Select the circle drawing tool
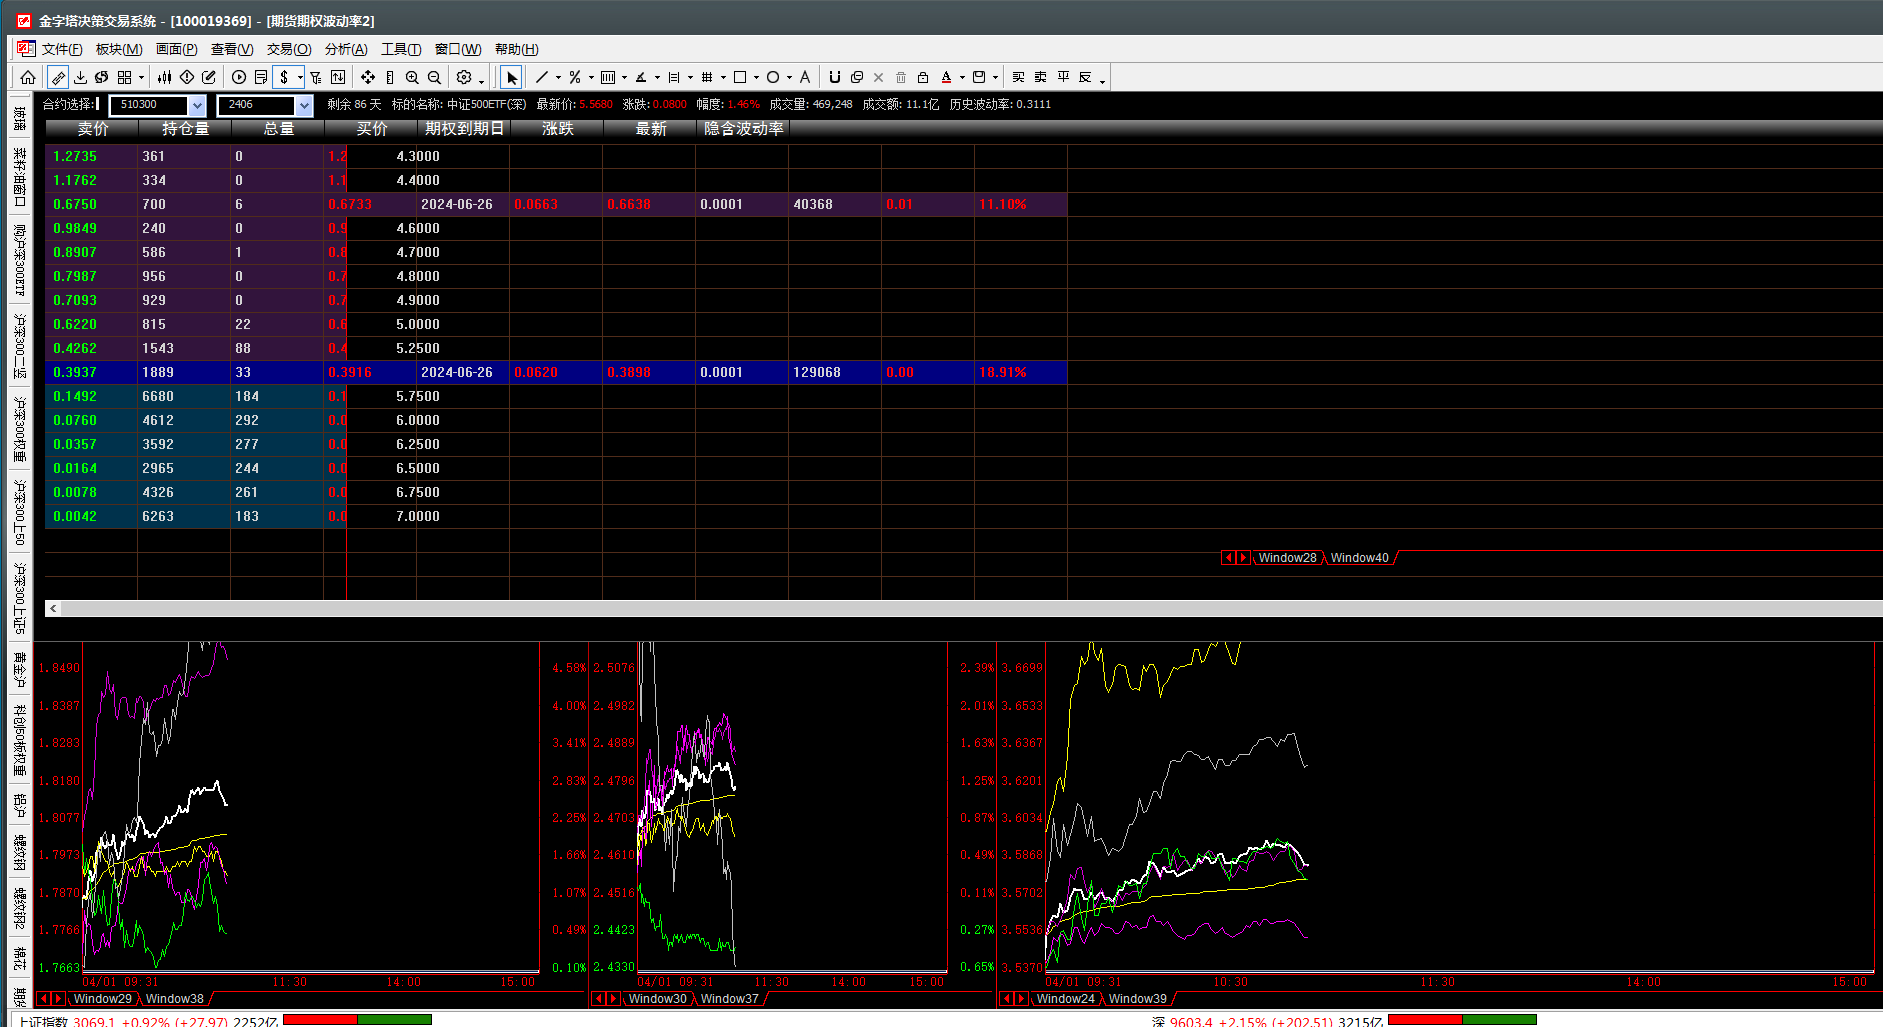1883x1027 pixels. pos(773,77)
